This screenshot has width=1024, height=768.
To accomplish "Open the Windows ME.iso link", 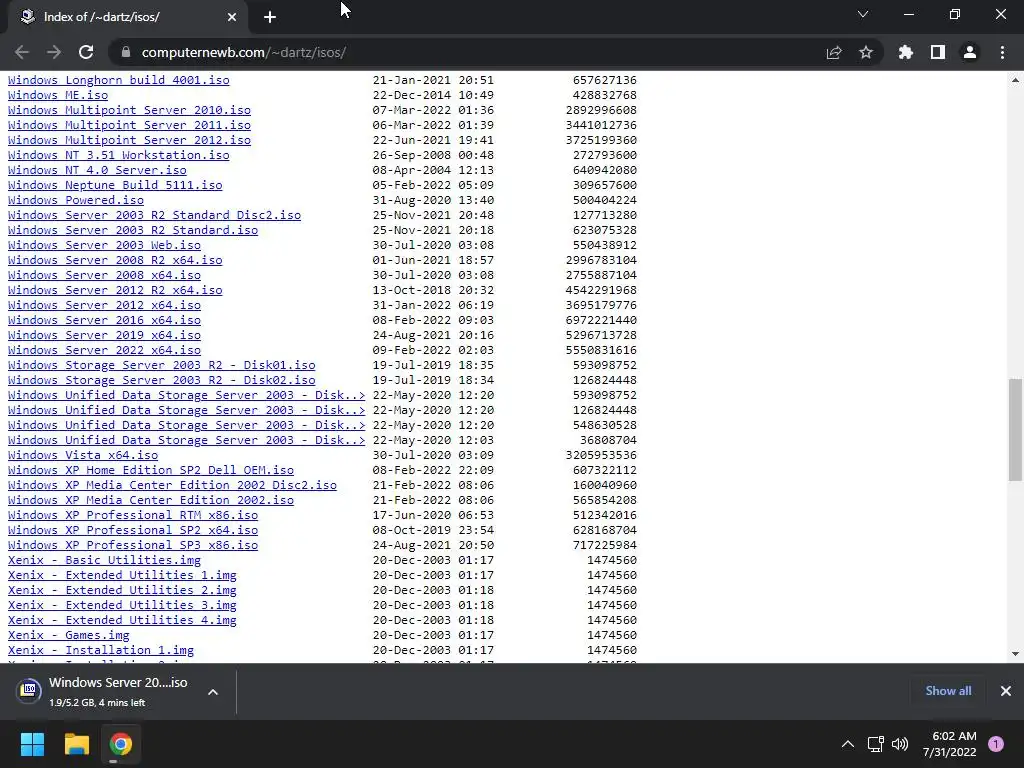I will point(58,95).
